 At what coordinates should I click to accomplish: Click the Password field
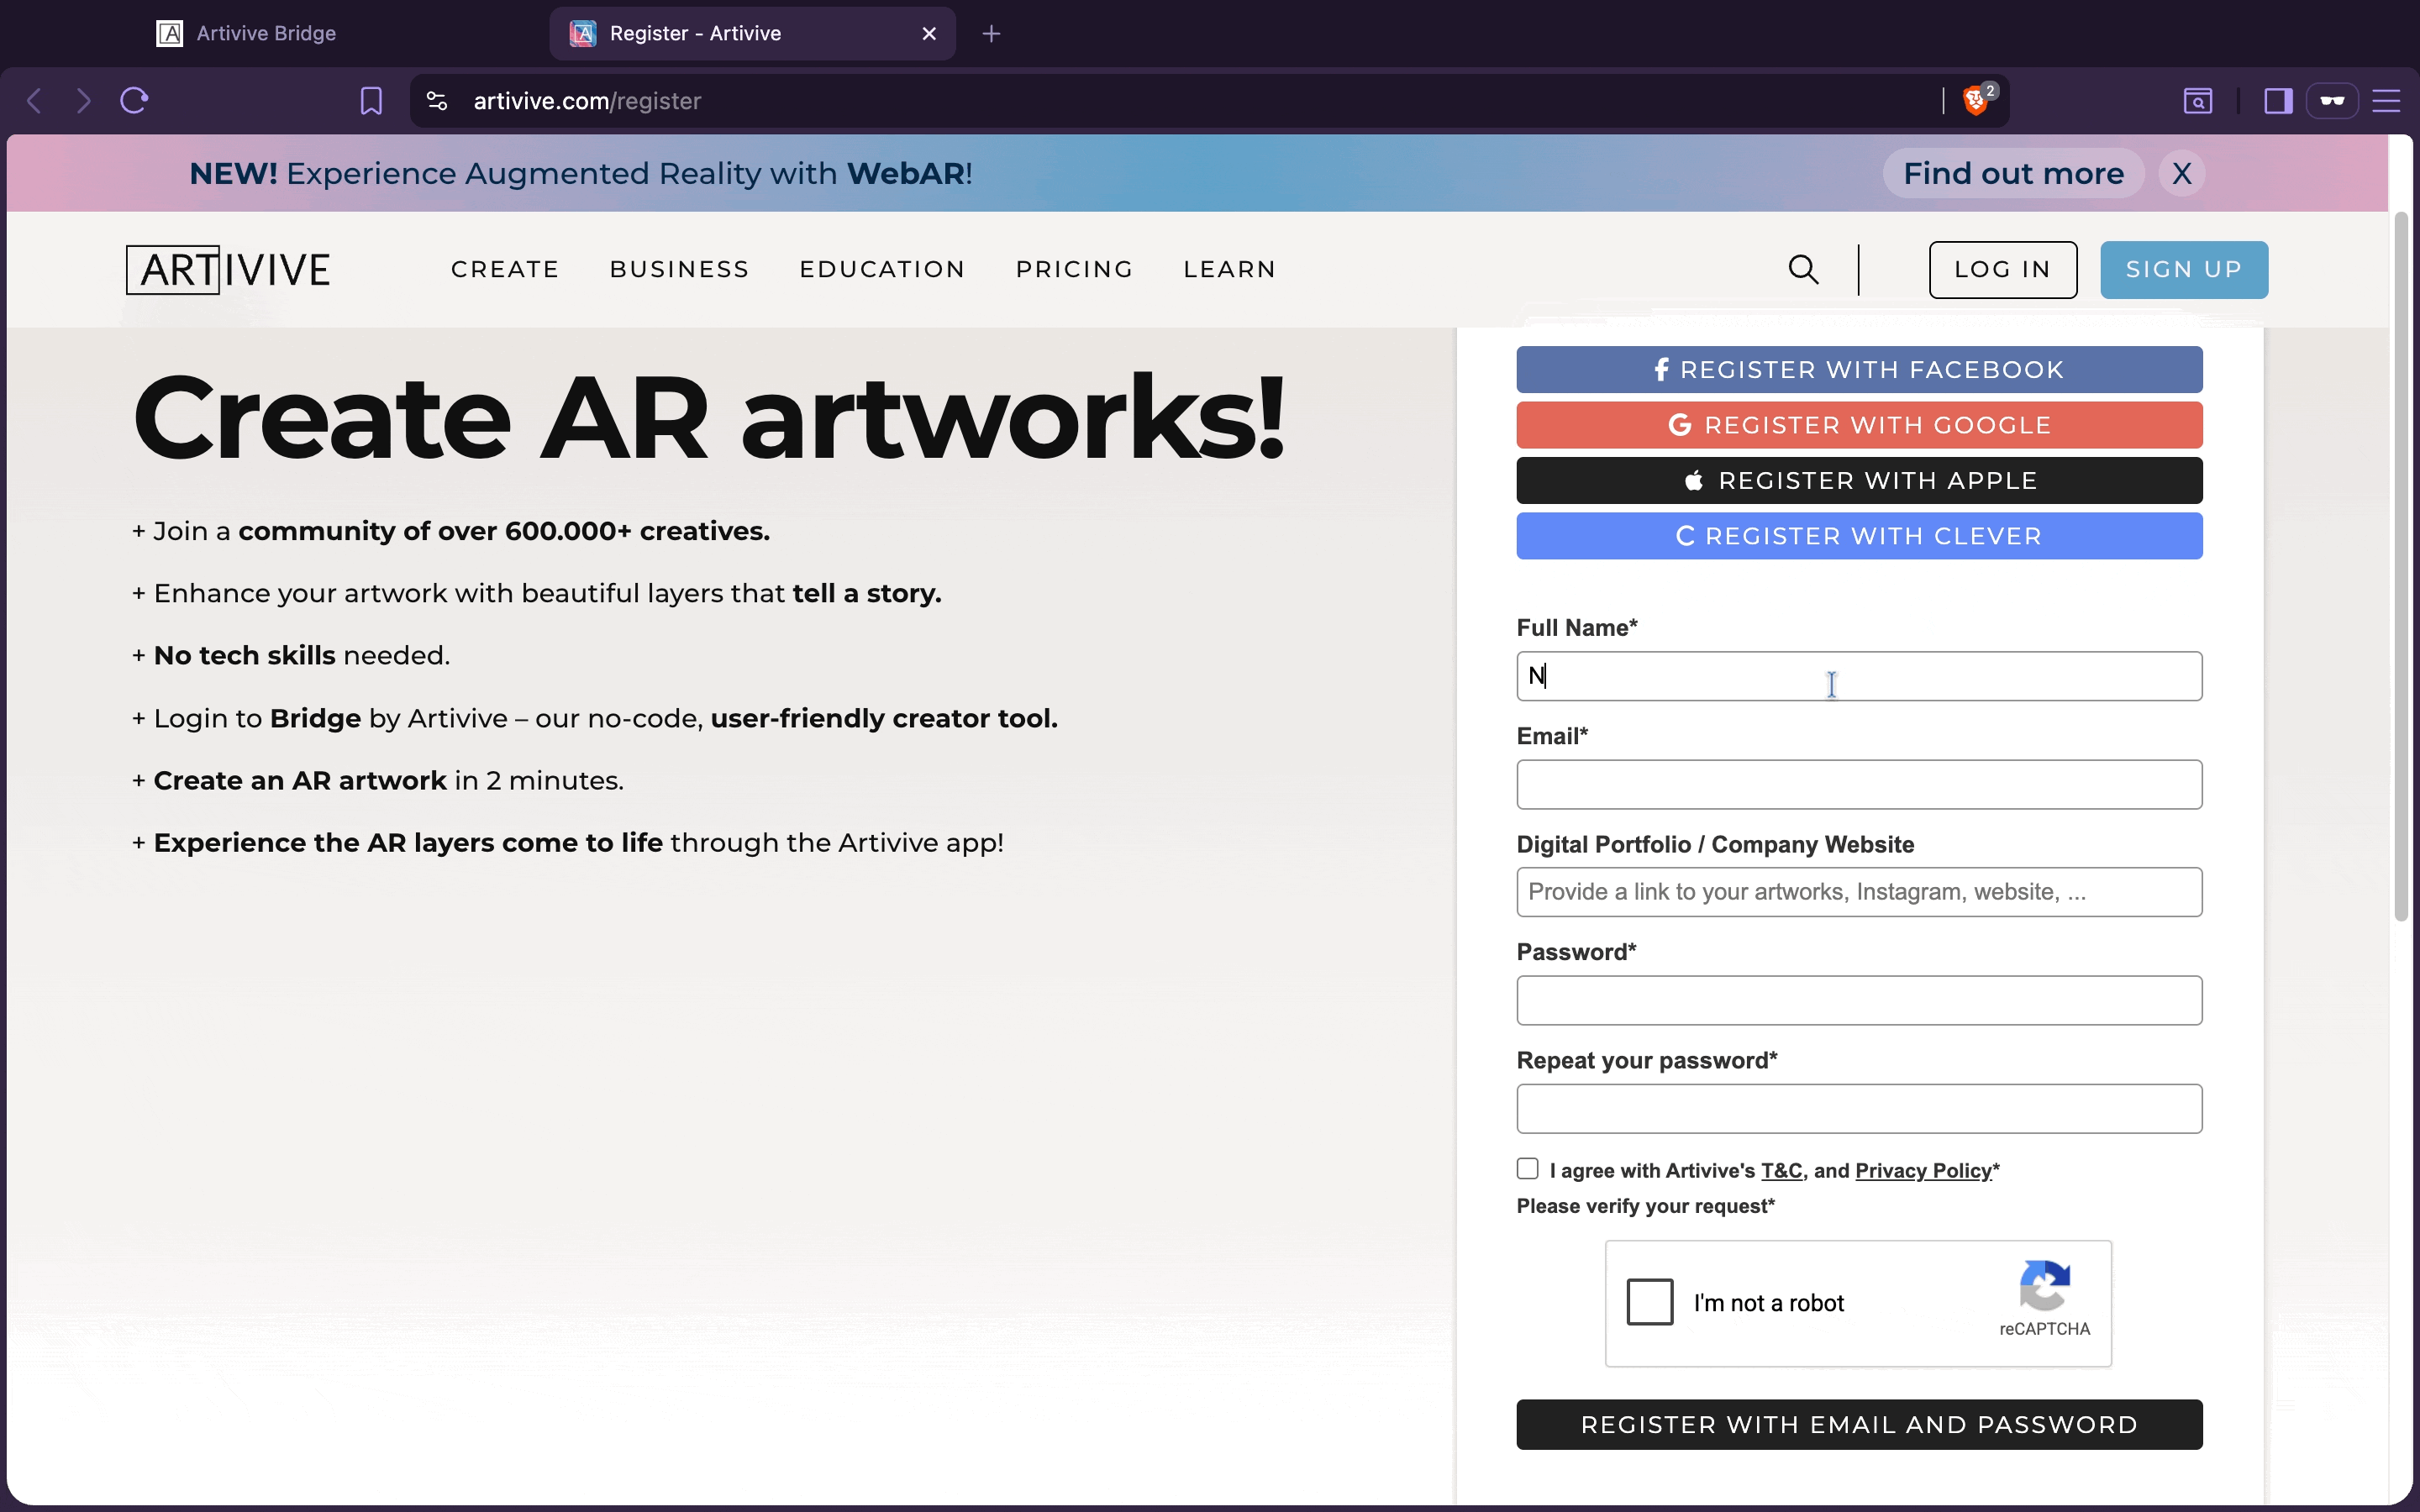(1859, 1000)
